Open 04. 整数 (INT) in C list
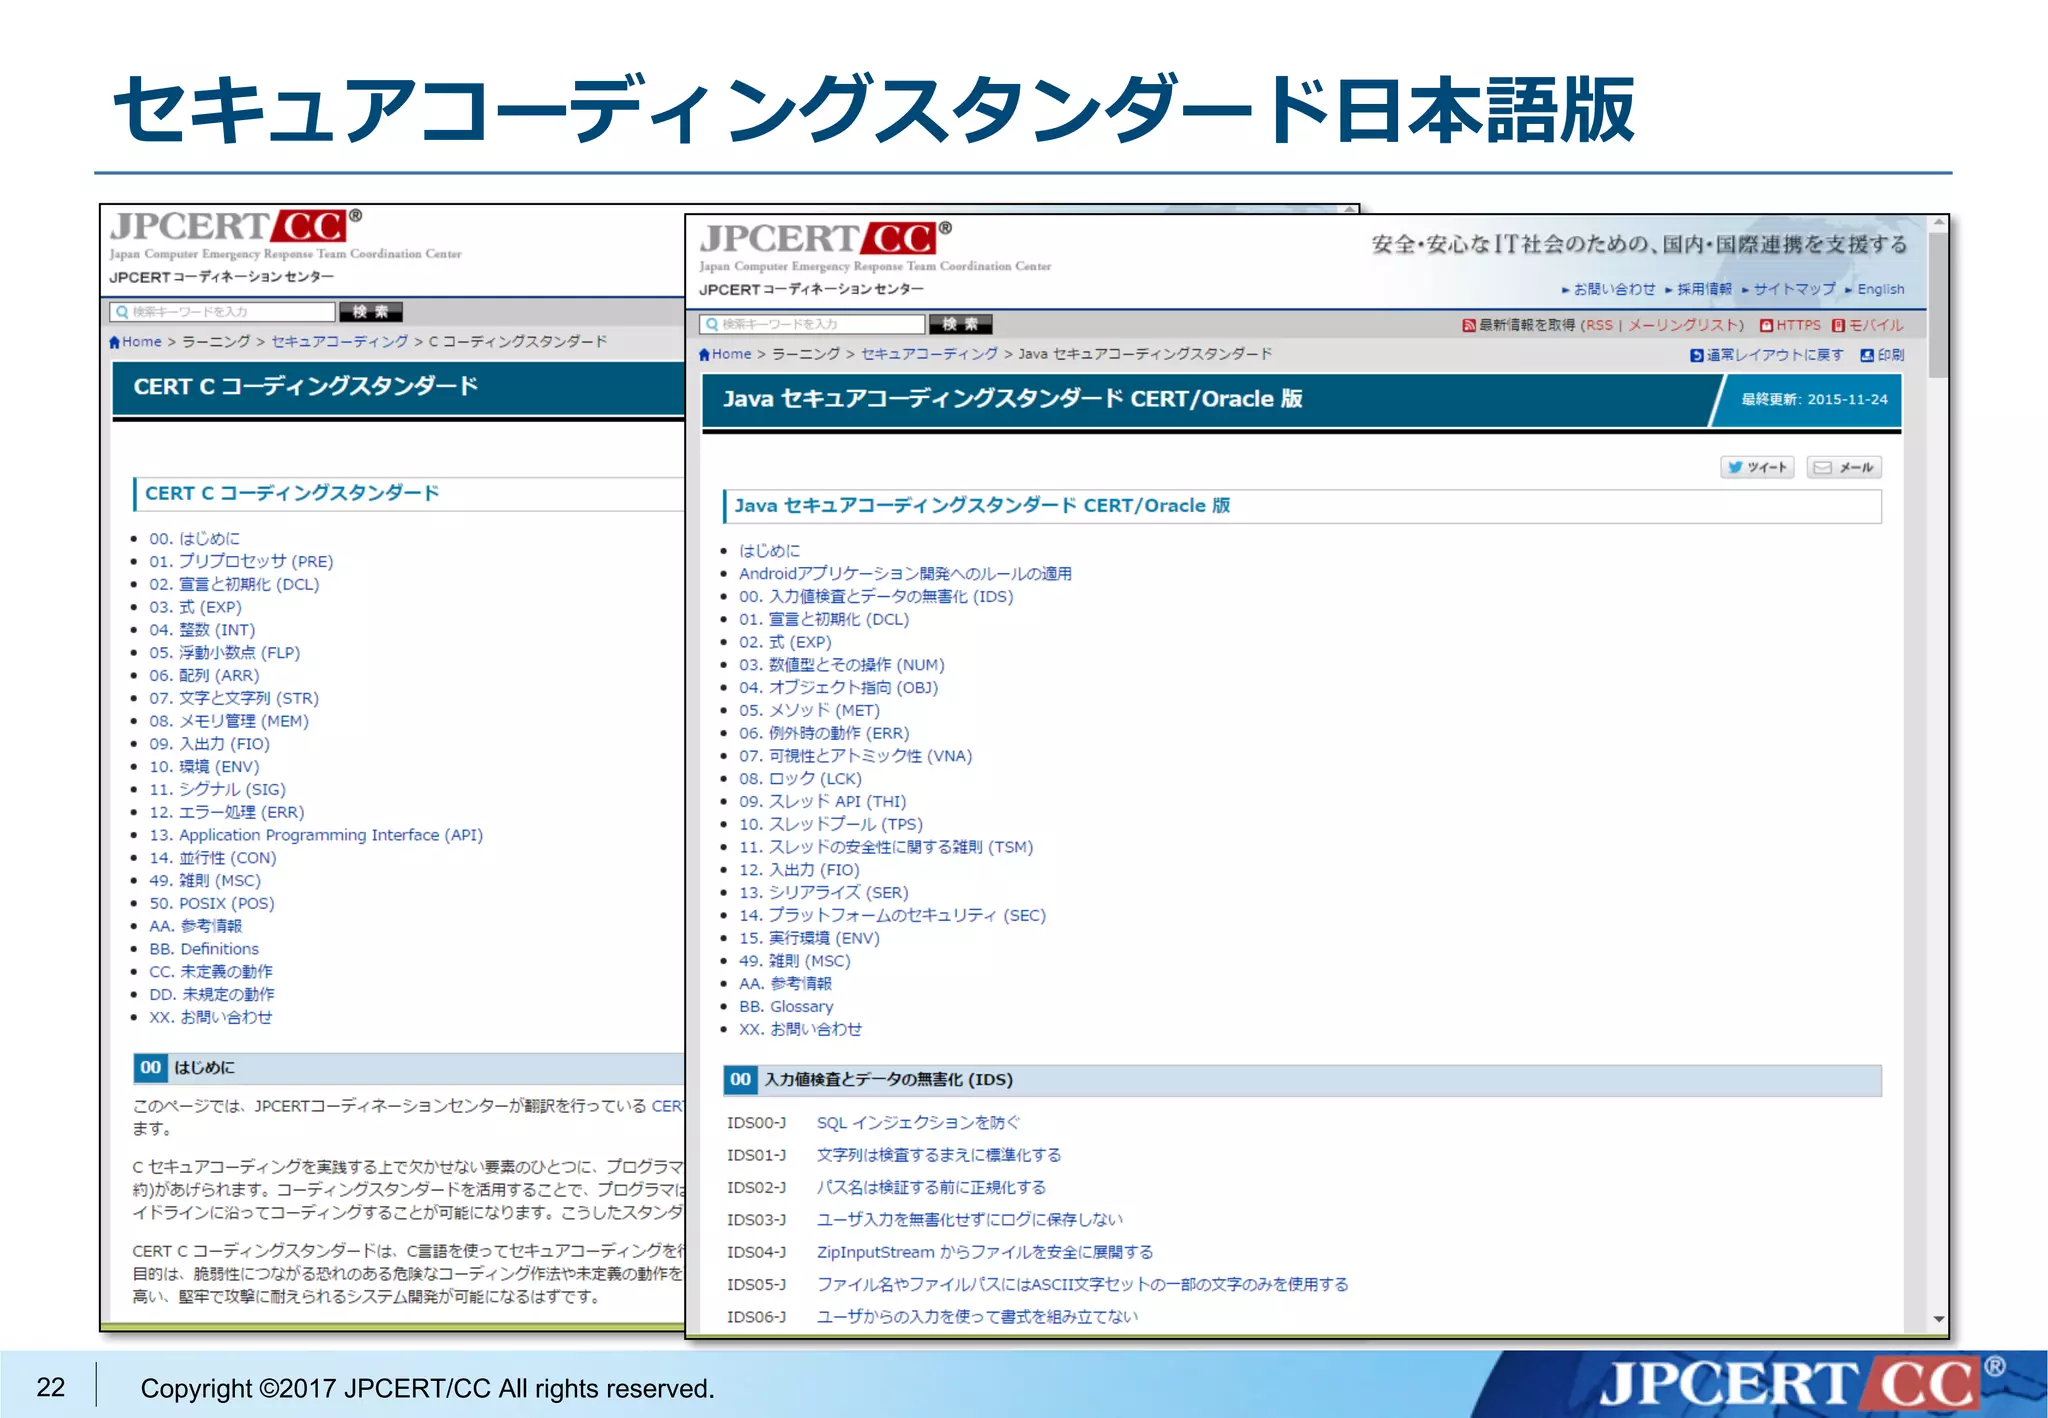Viewport: 2048px width, 1418px height. [x=202, y=630]
